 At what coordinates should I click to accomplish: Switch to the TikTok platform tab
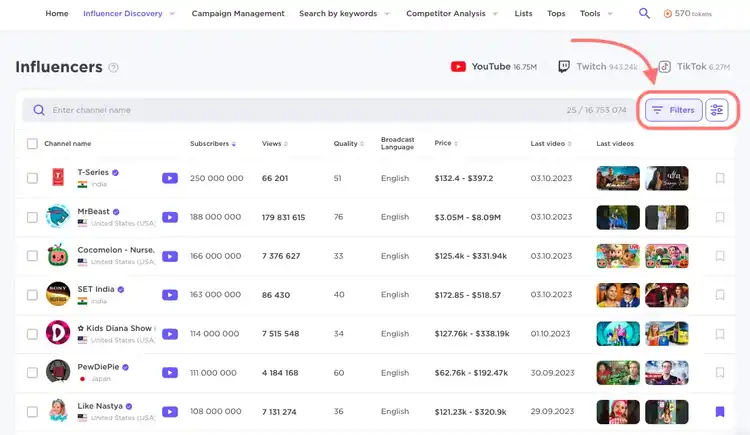click(x=695, y=67)
